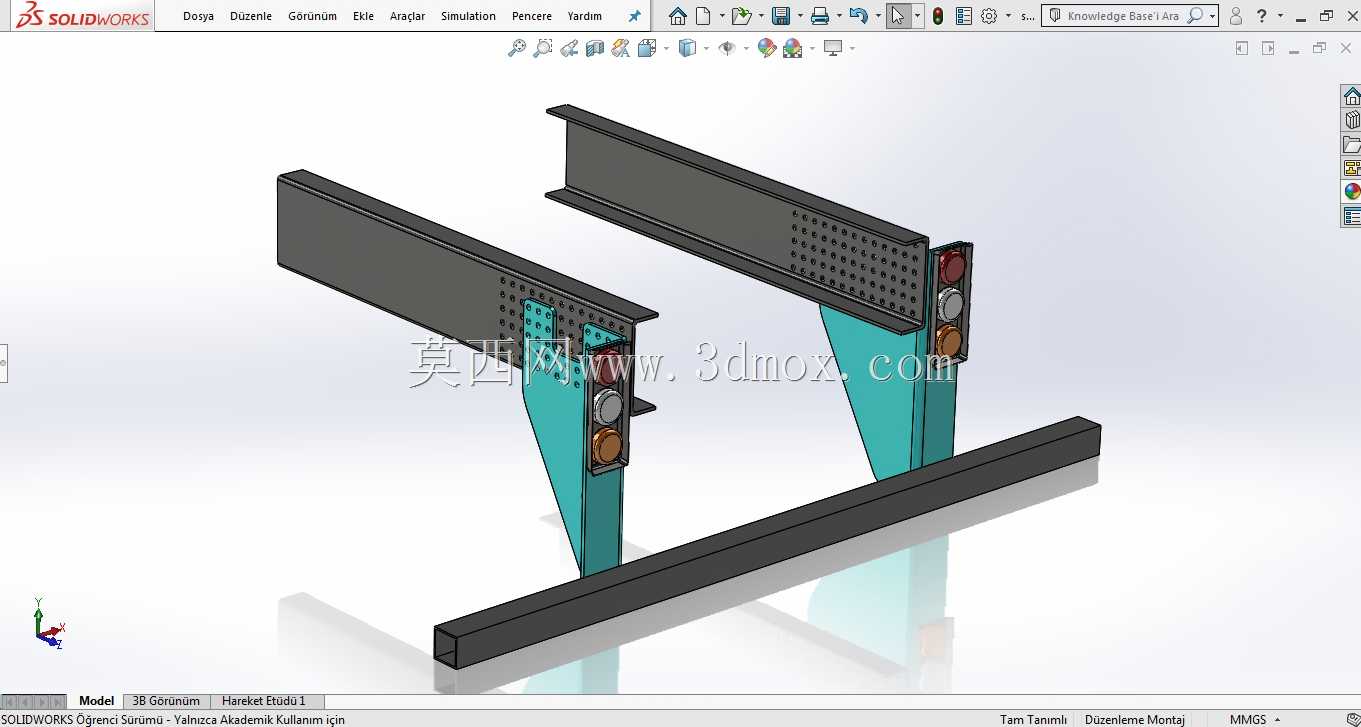Switch to the Model tab

tap(97, 701)
